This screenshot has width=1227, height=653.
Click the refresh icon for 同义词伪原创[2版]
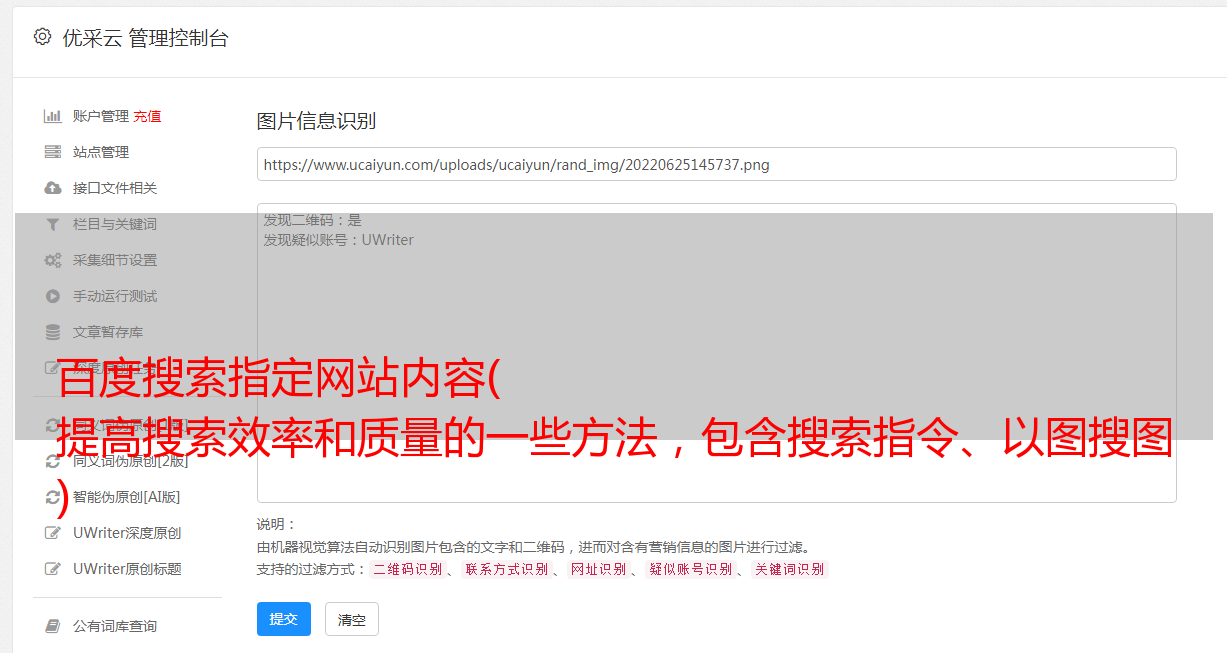53,461
